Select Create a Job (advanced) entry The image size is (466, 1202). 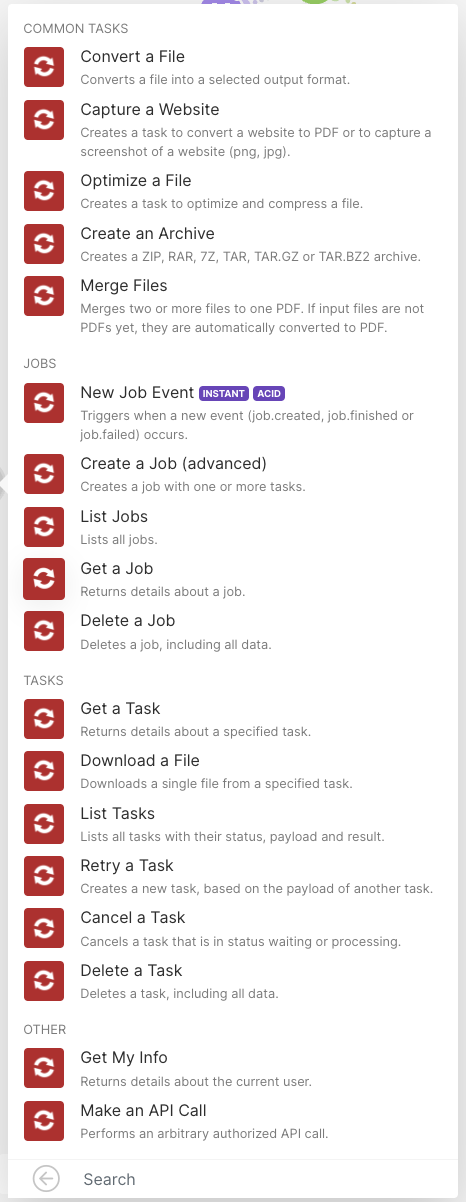click(233, 474)
